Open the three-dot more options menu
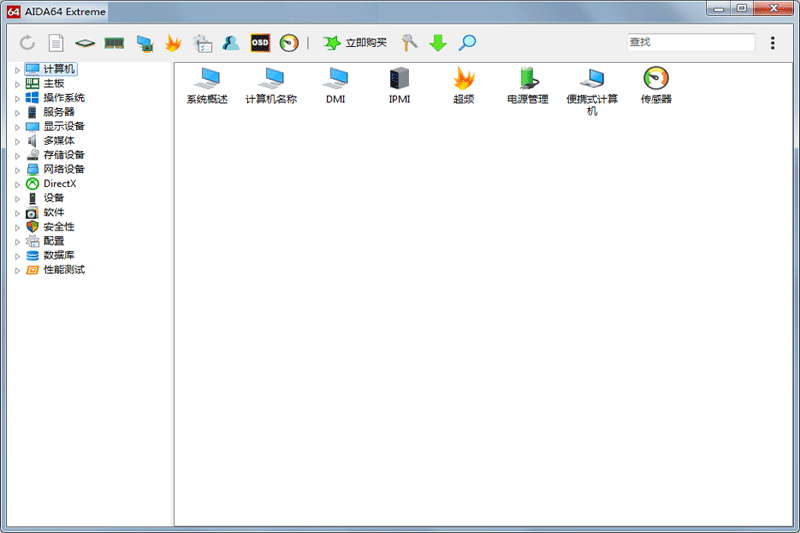The width and height of the screenshot is (800, 533). pyautogui.click(x=773, y=43)
